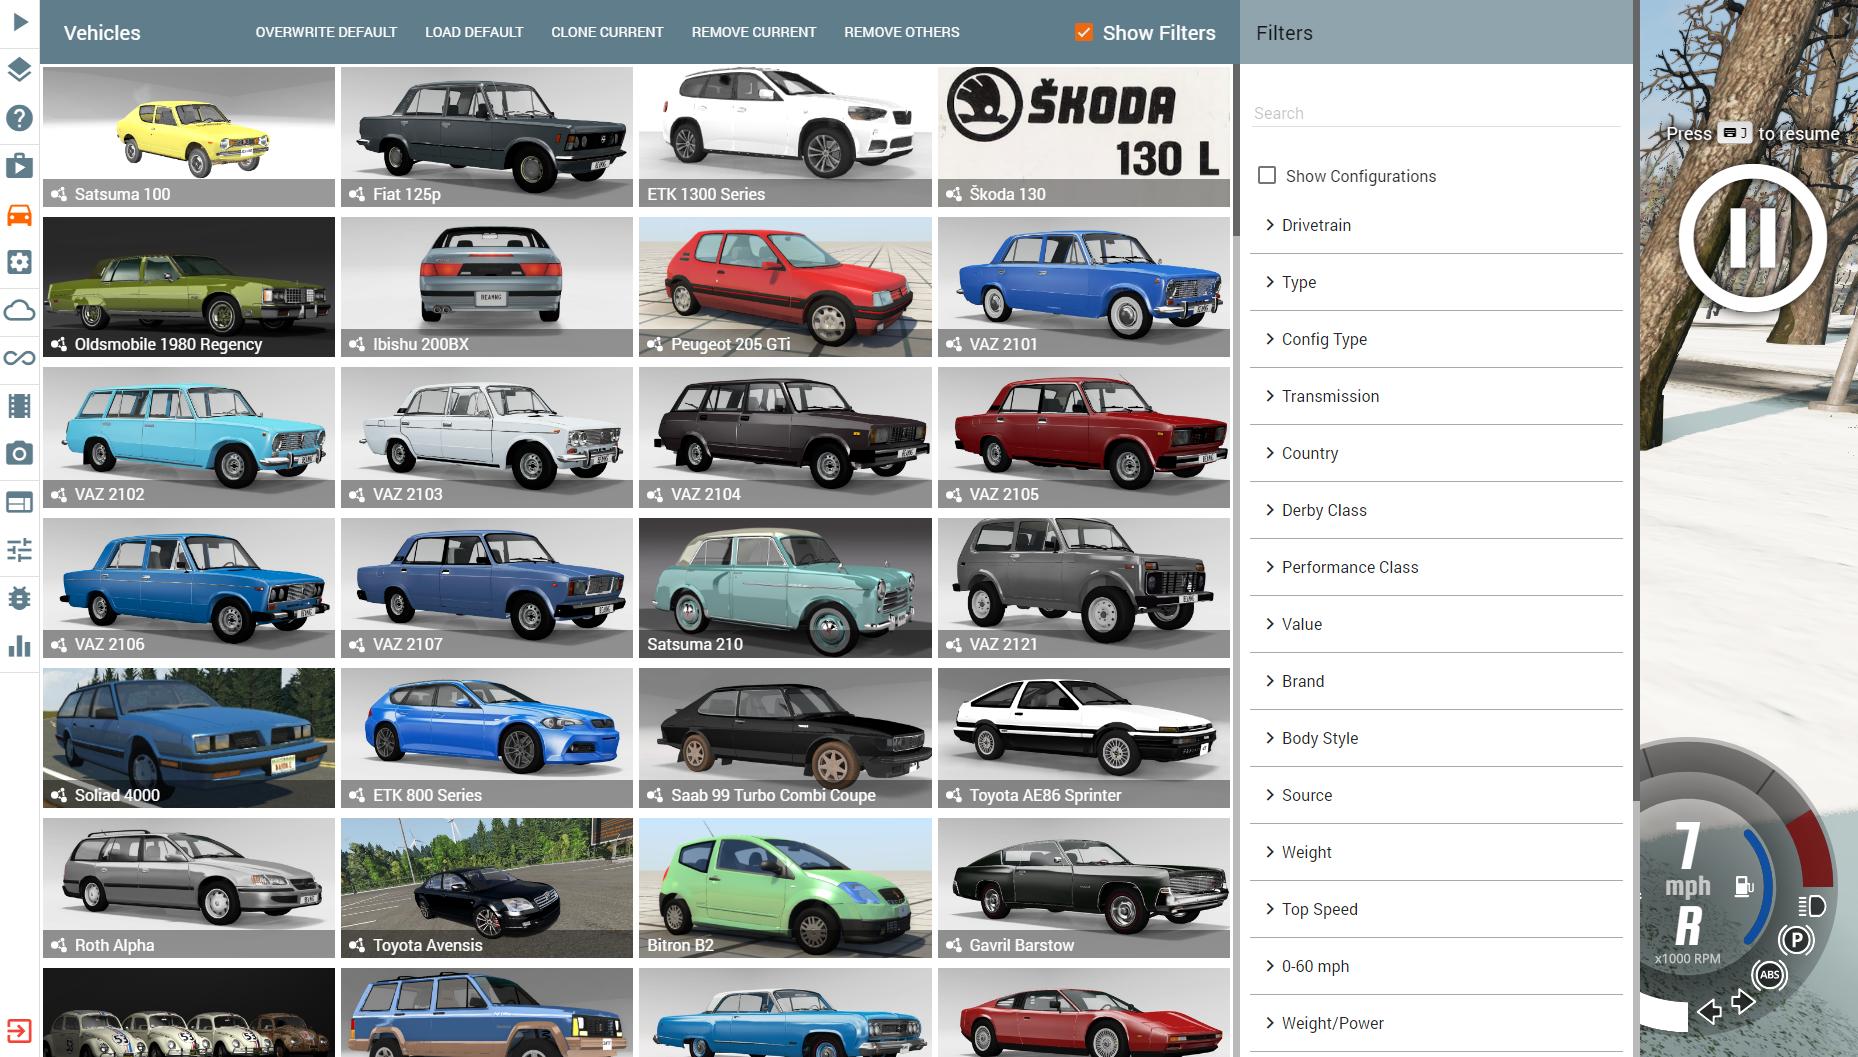1858x1057 pixels.
Task: Click the filters Search input field
Action: [x=1436, y=113]
